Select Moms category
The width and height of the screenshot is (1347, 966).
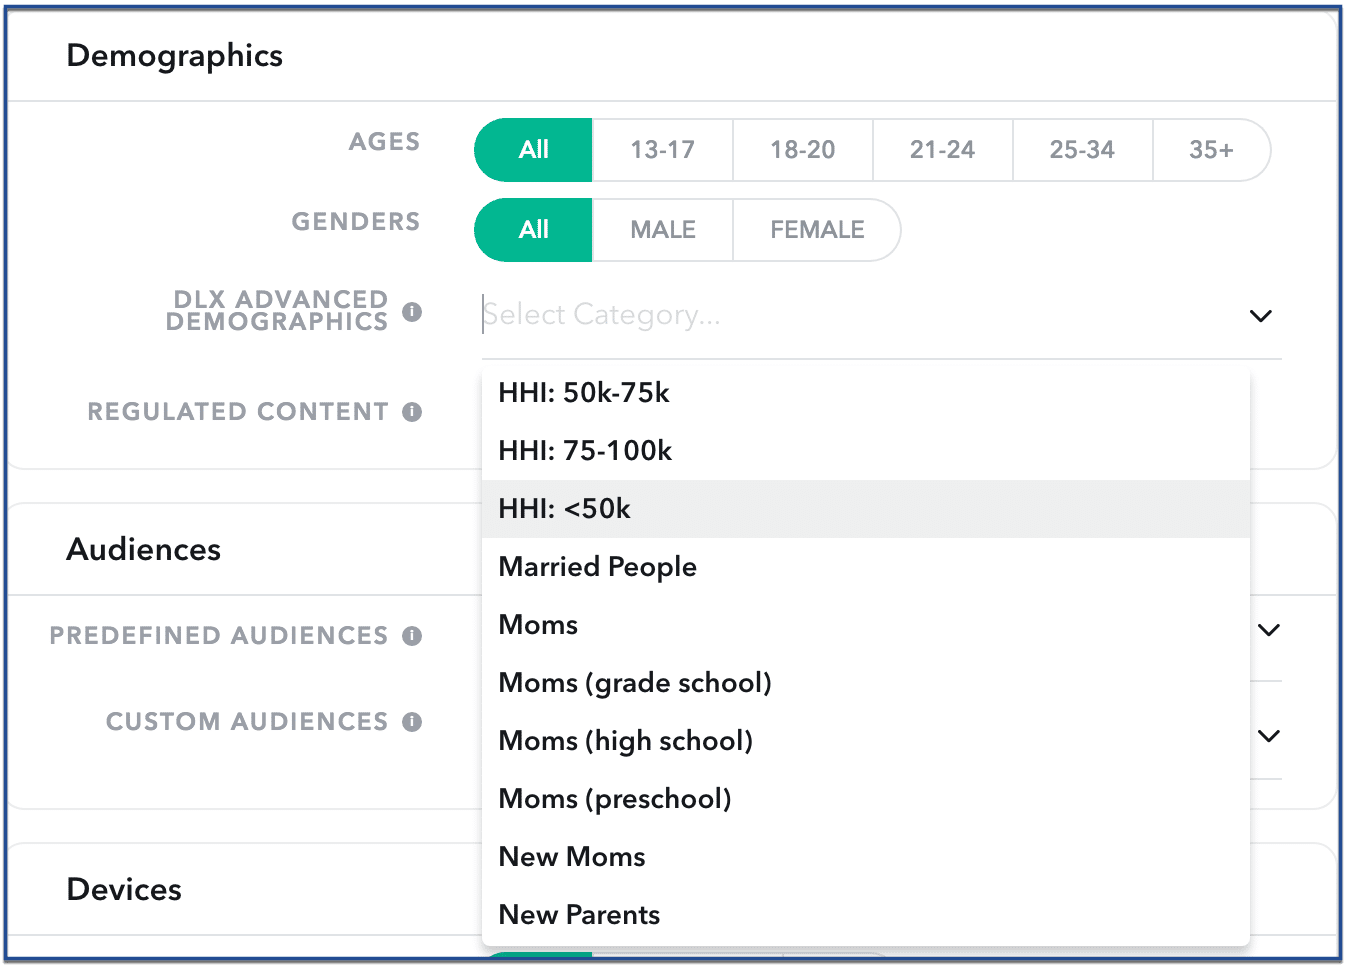click(866, 625)
